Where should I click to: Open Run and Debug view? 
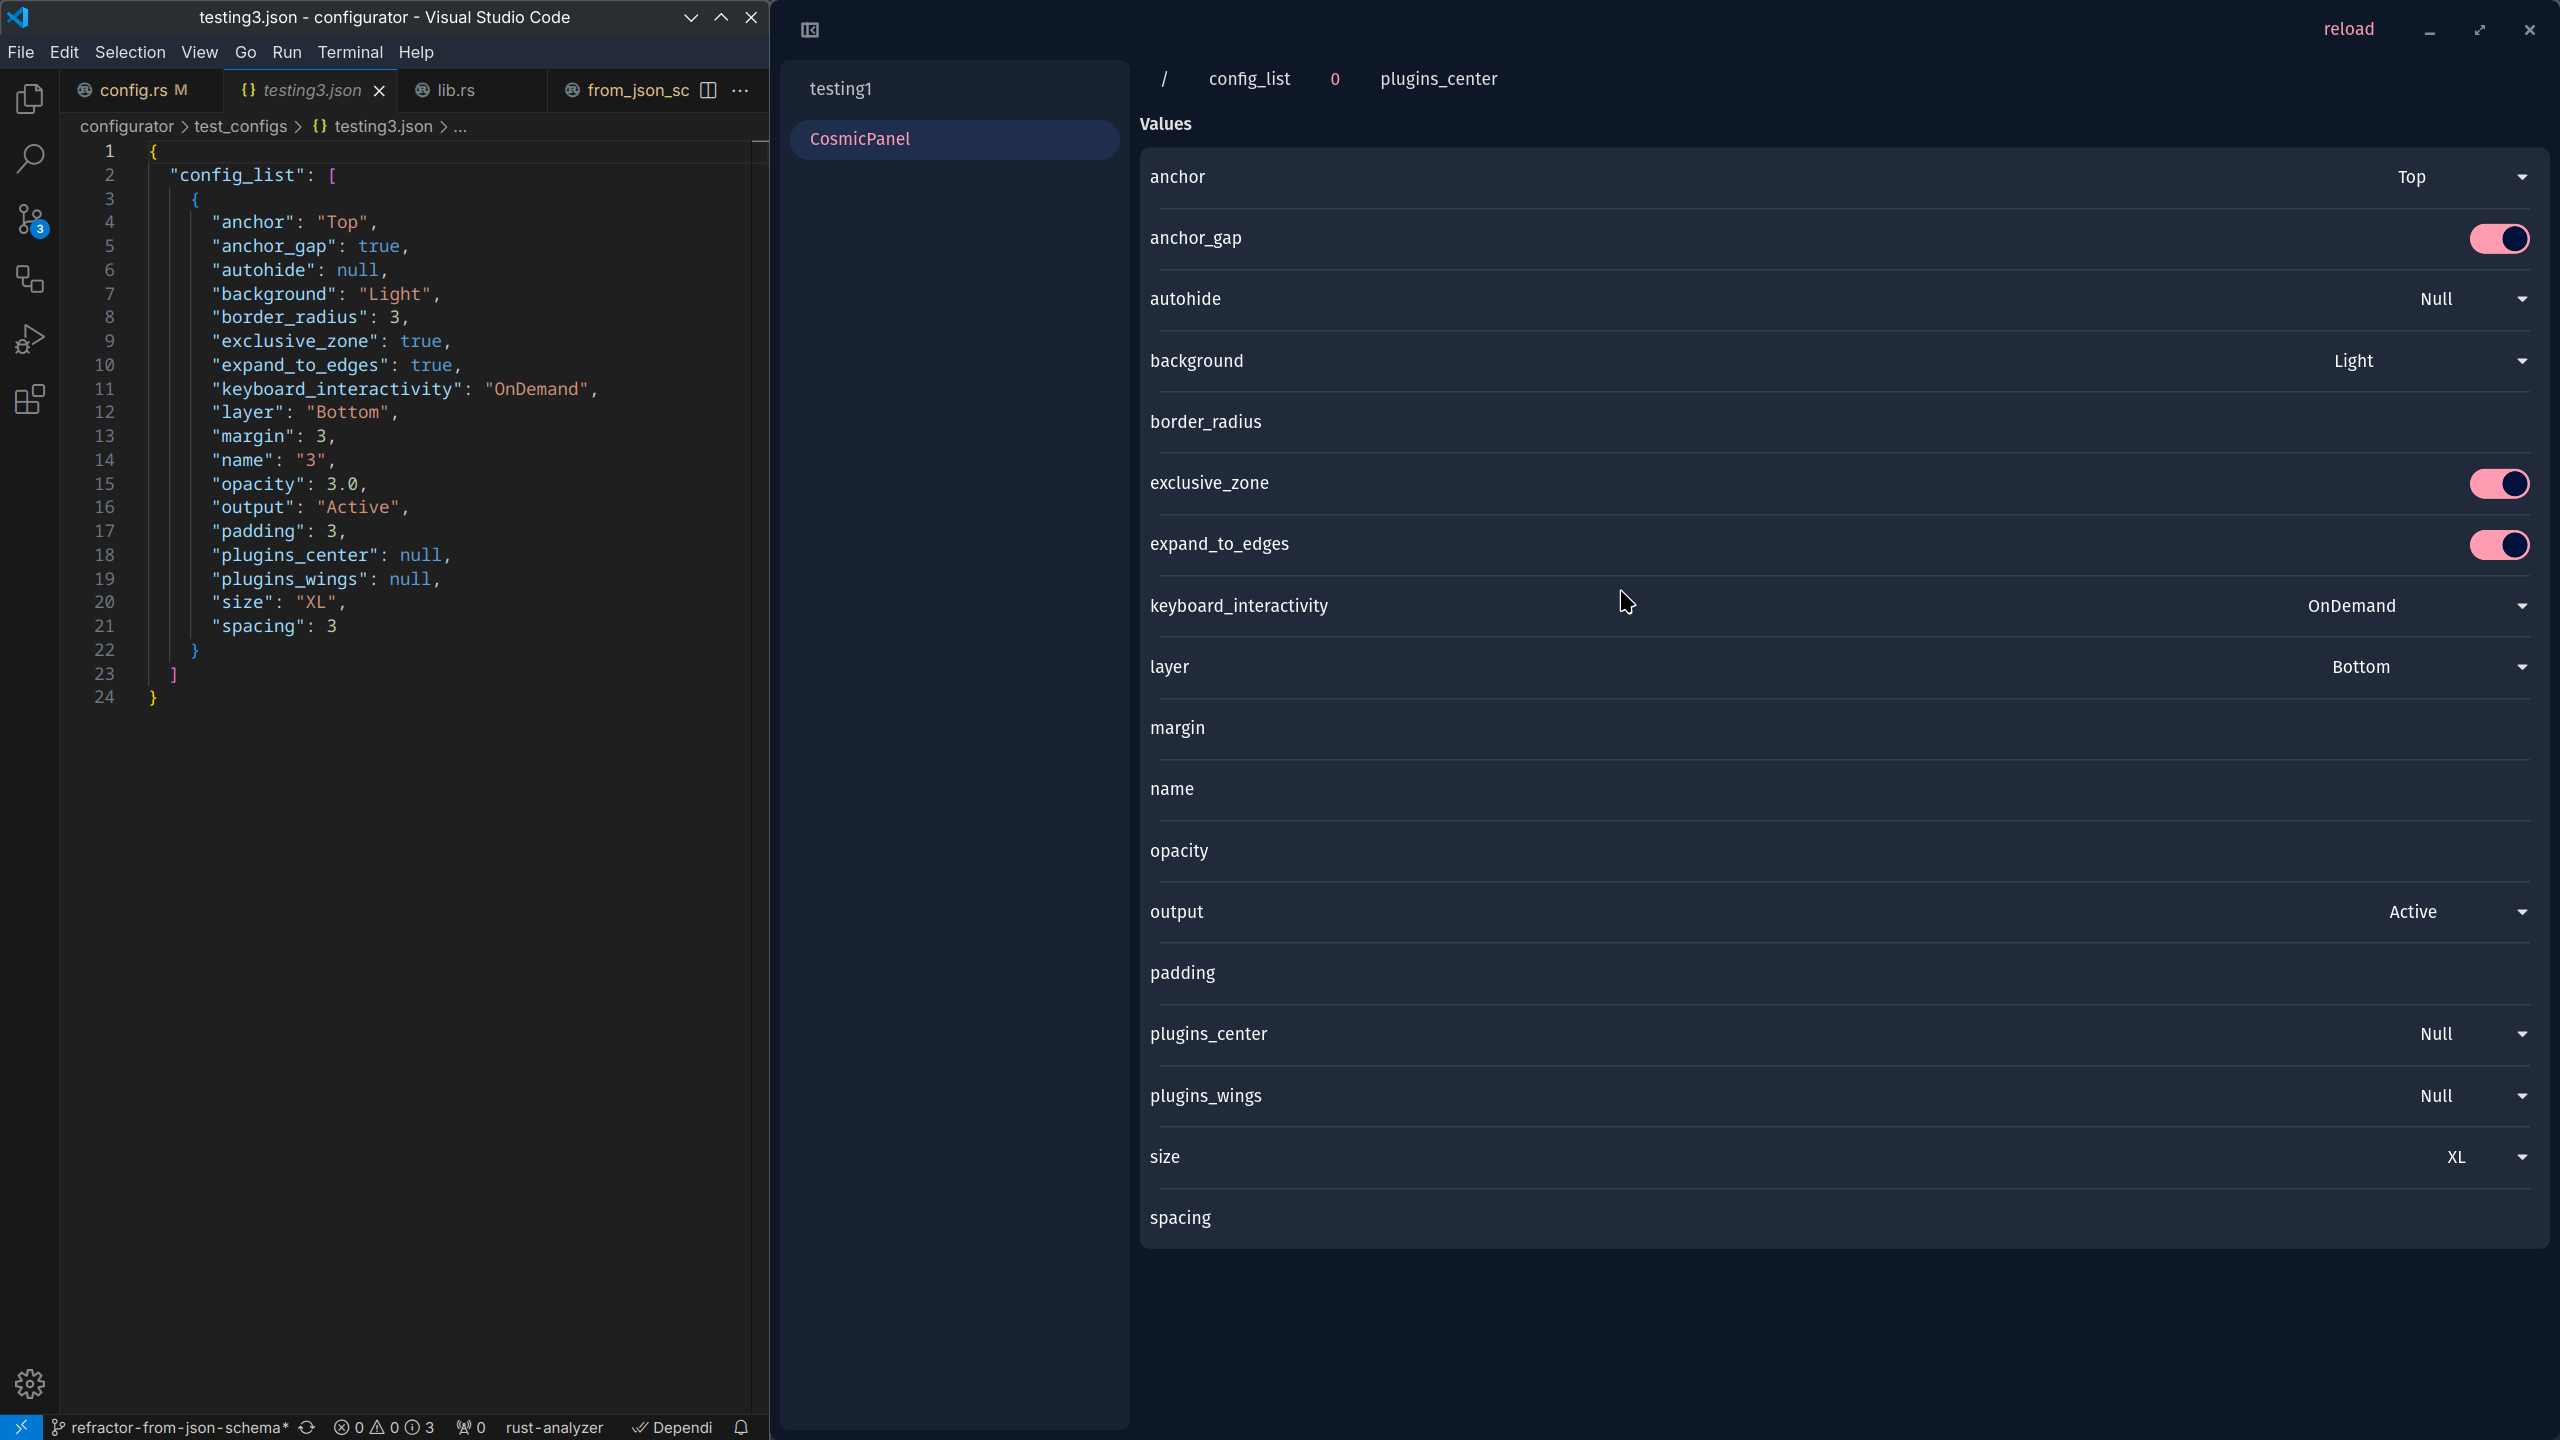(30, 339)
